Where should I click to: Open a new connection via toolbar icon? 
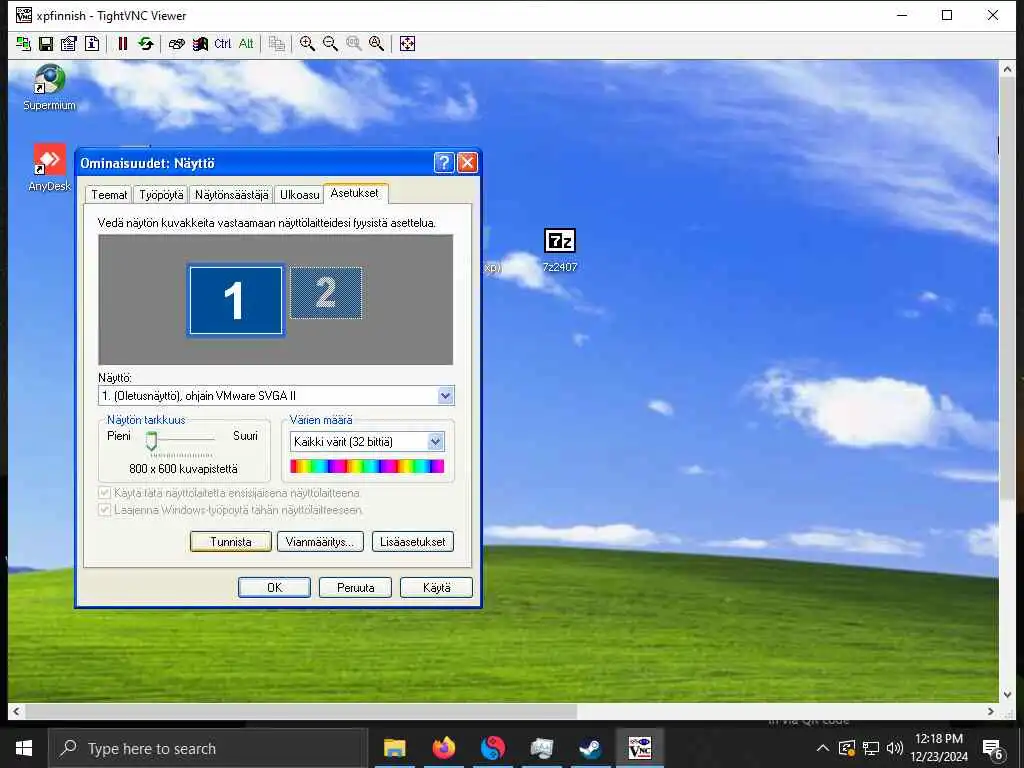click(24, 44)
